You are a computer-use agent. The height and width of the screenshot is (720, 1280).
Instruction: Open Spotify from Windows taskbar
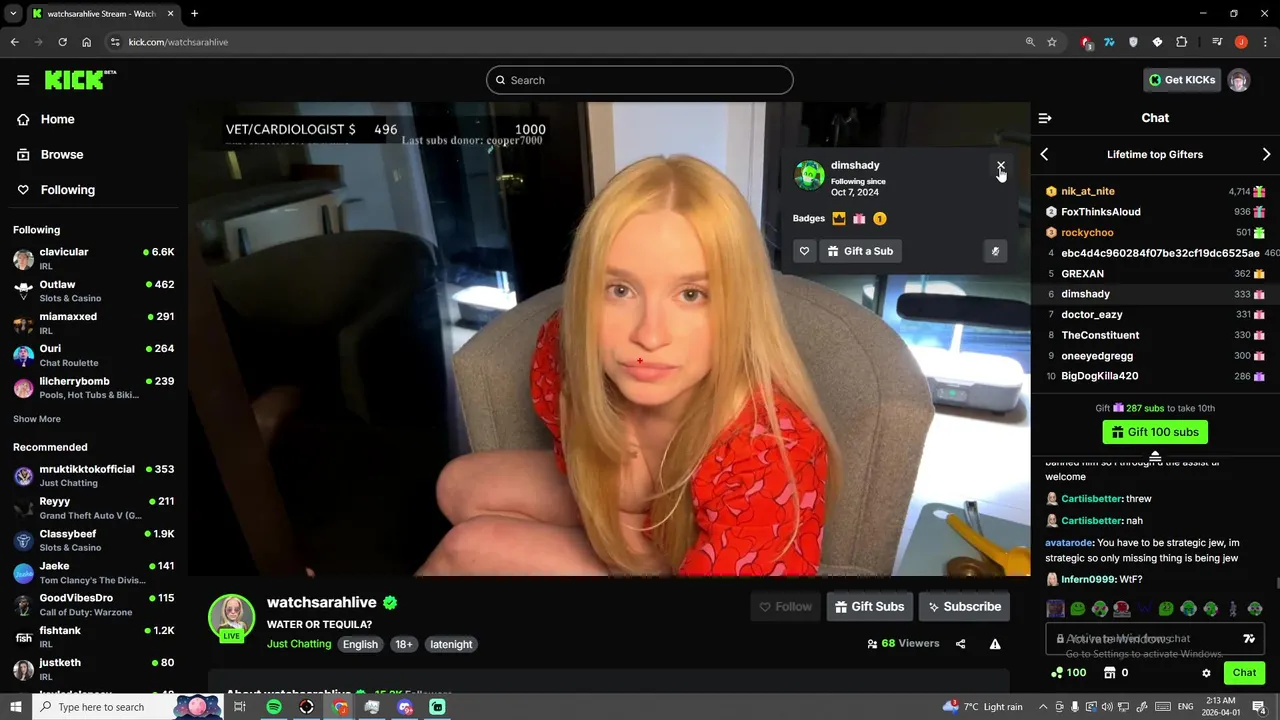click(x=274, y=707)
